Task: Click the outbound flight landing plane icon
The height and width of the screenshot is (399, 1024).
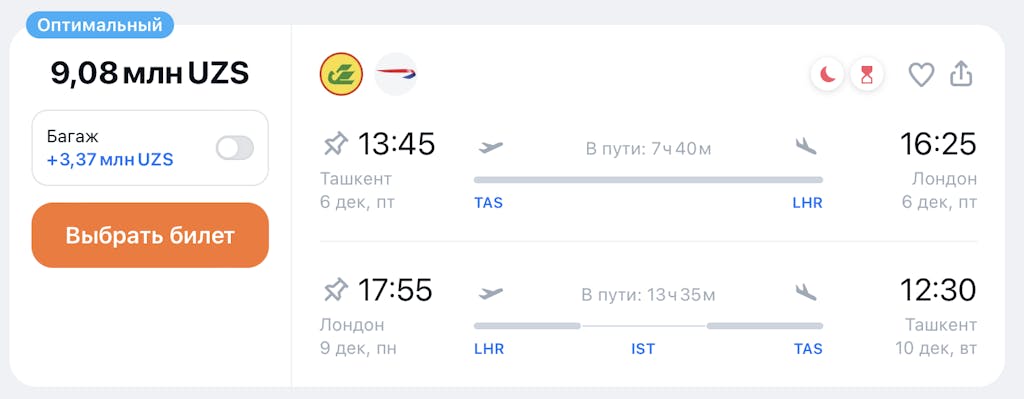Action: 807,147
